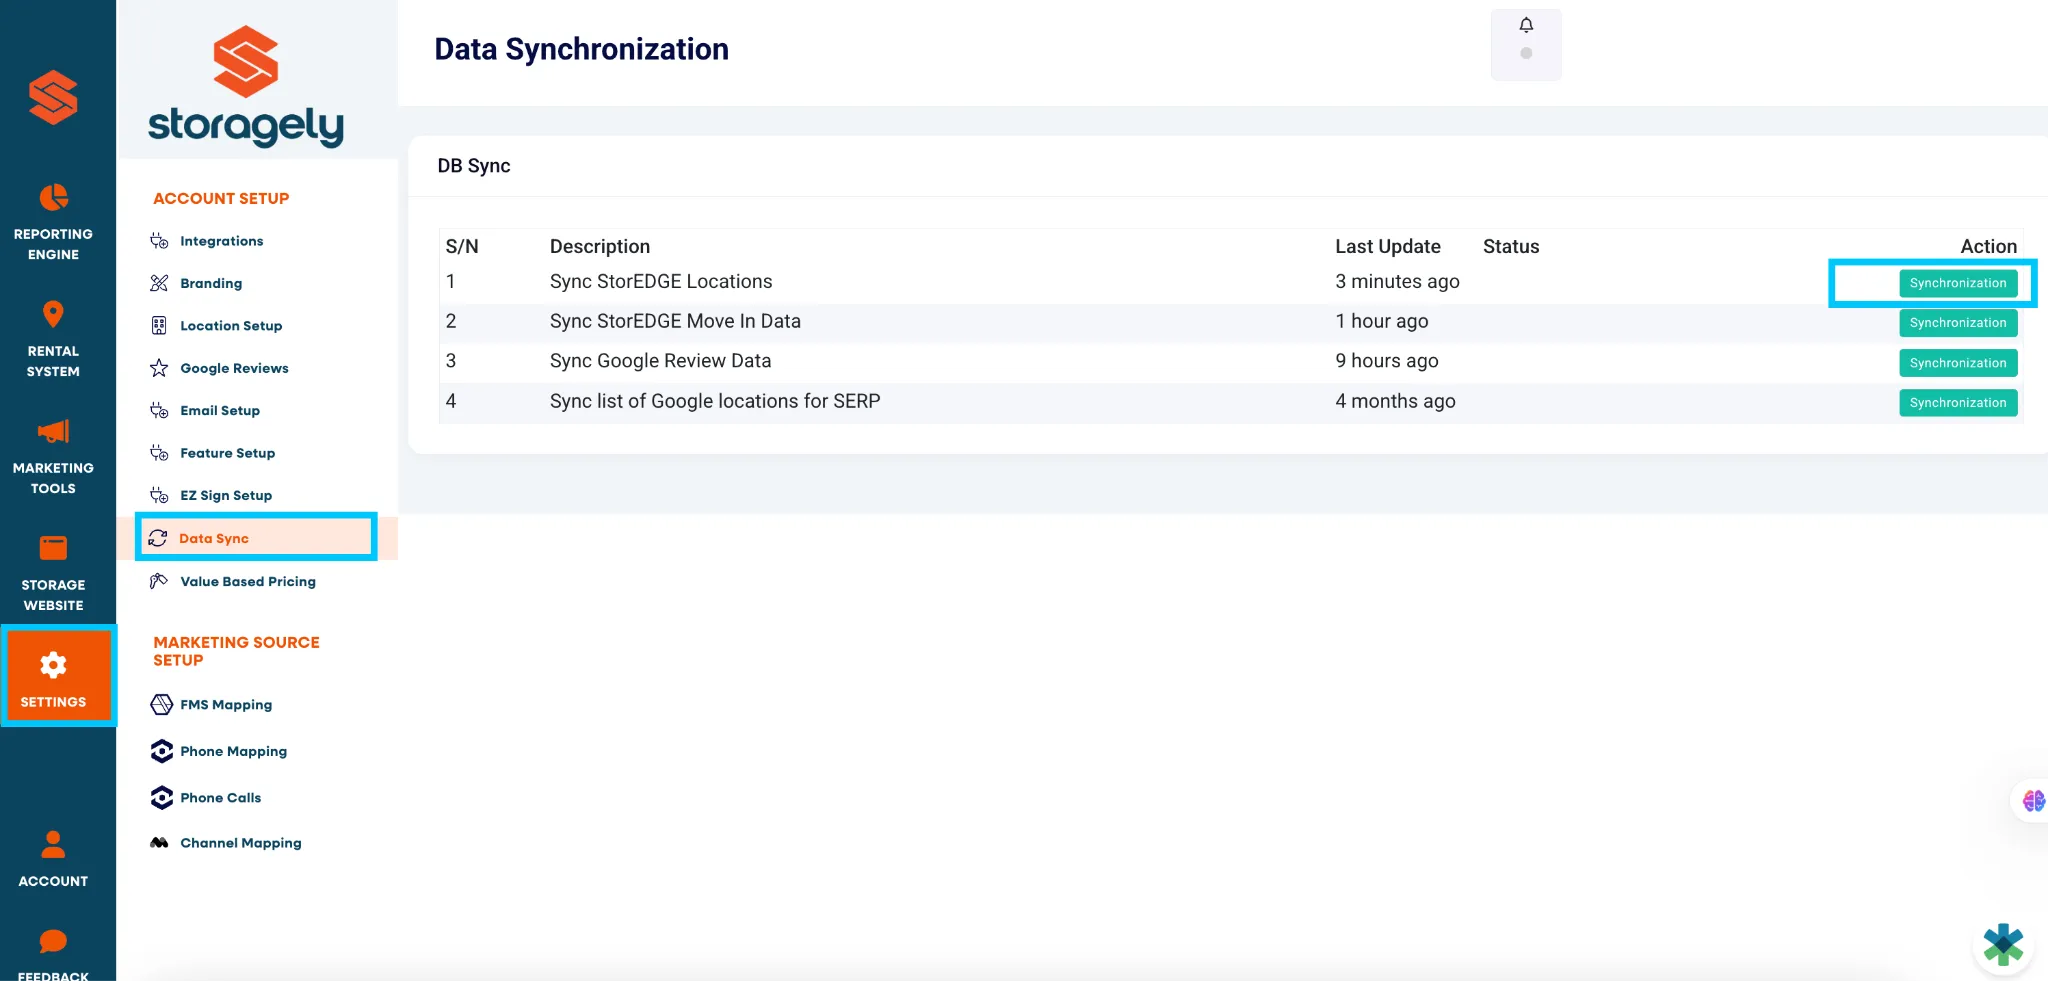The width and height of the screenshot is (2048, 981).
Task: Open Feature Setup page
Action: [227, 453]
